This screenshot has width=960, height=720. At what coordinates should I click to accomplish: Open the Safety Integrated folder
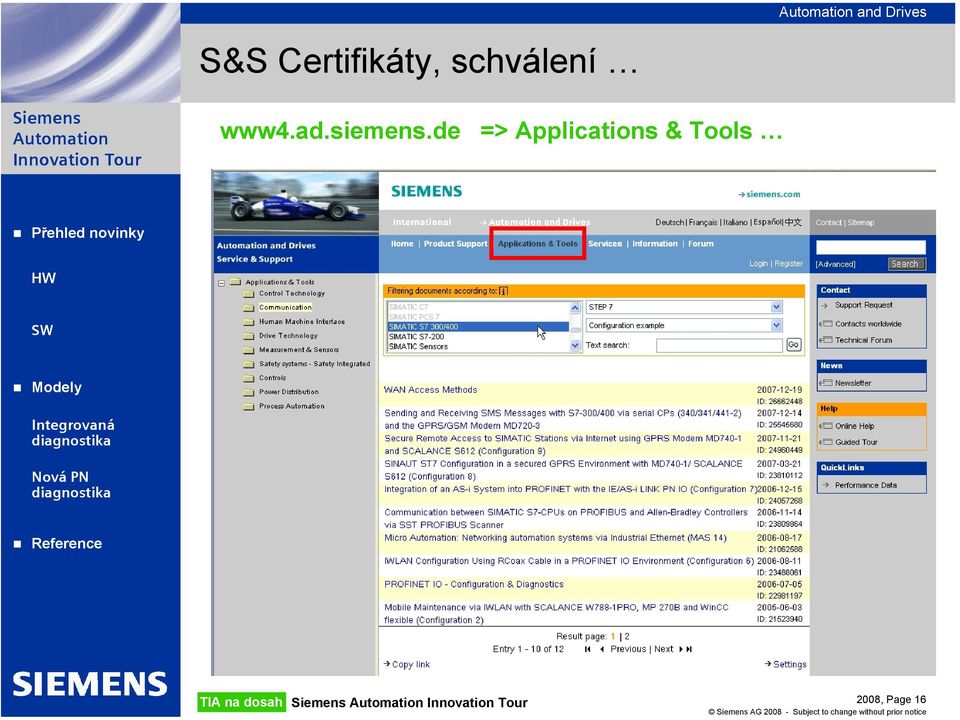tap(315, 364)
